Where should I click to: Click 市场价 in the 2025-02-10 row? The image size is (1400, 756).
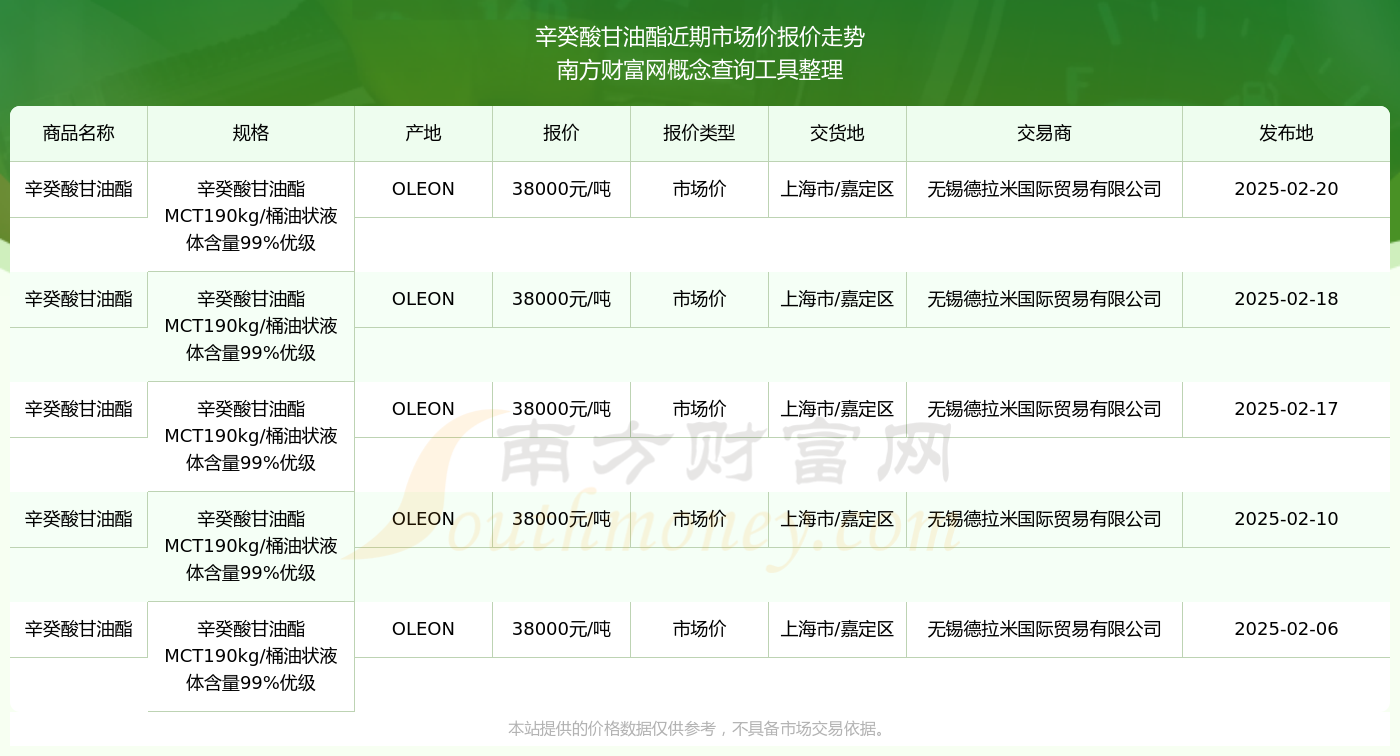coord(699,519)
